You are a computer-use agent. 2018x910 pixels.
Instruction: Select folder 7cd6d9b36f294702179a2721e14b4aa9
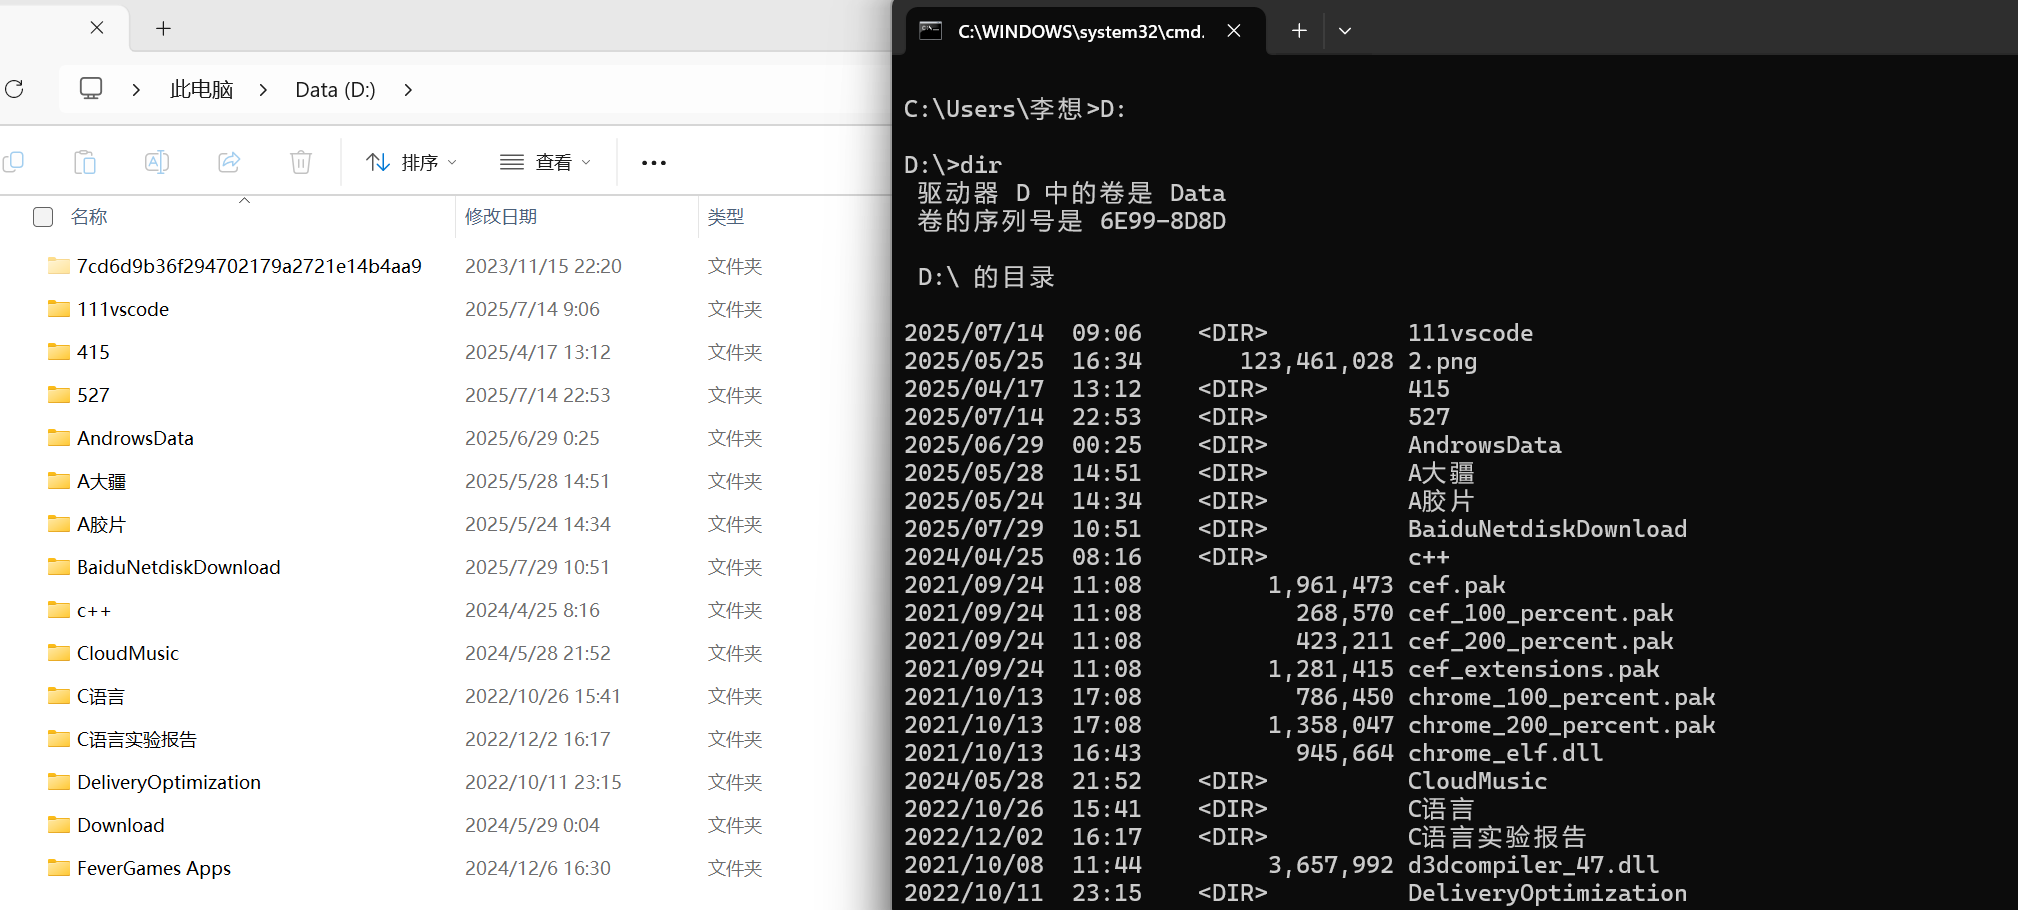click(249, 266)
